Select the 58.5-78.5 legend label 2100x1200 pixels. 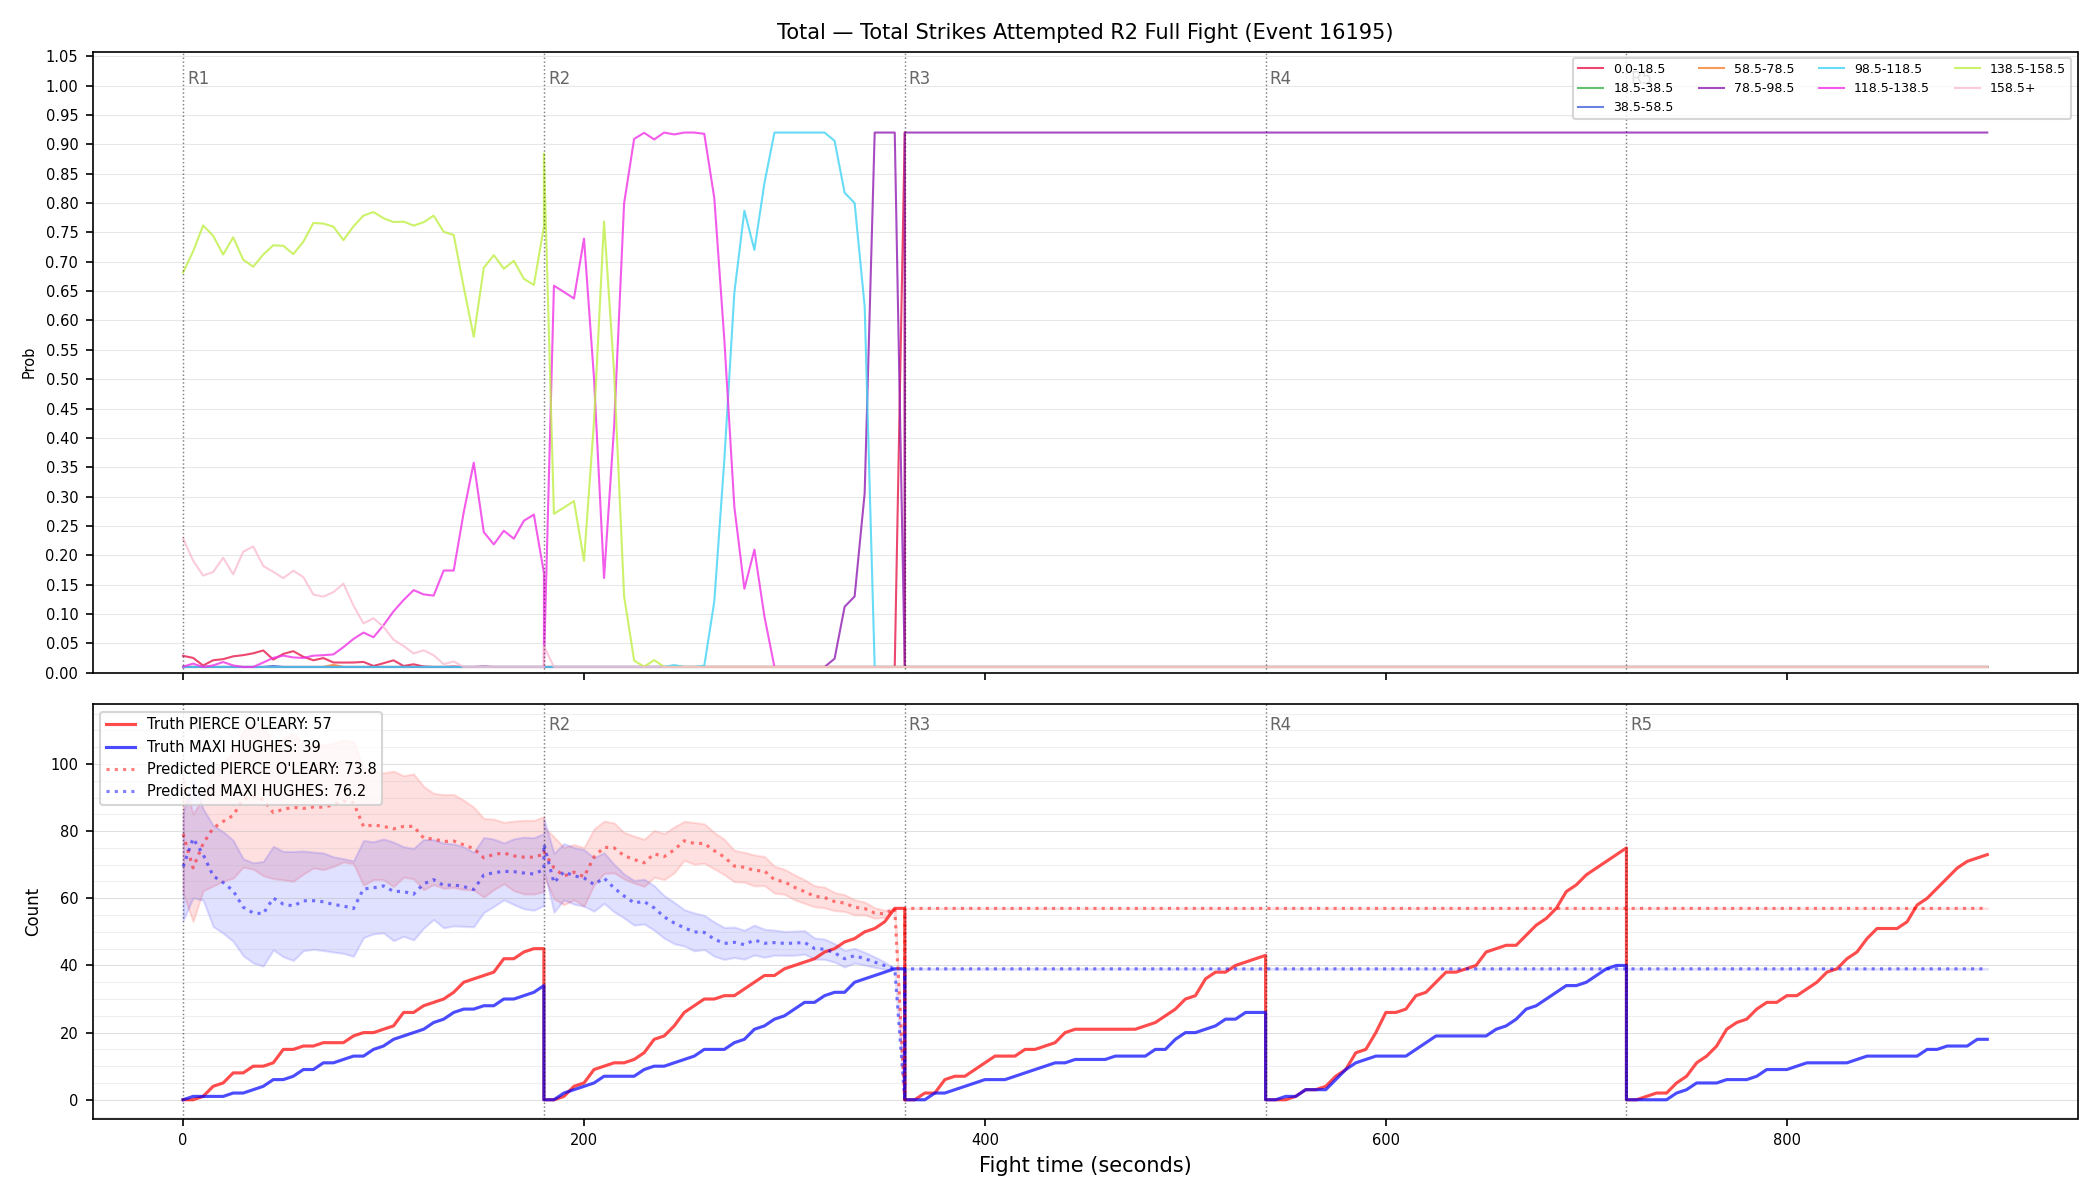[1764, 69]
